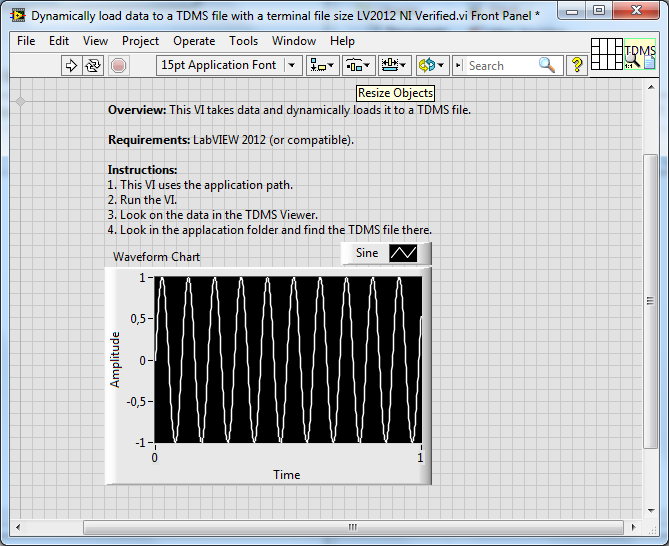Image resolution: width=669 pixels, height=546 pixels.
Task: Open the Resize Objects tool
Action: [395, 65]
